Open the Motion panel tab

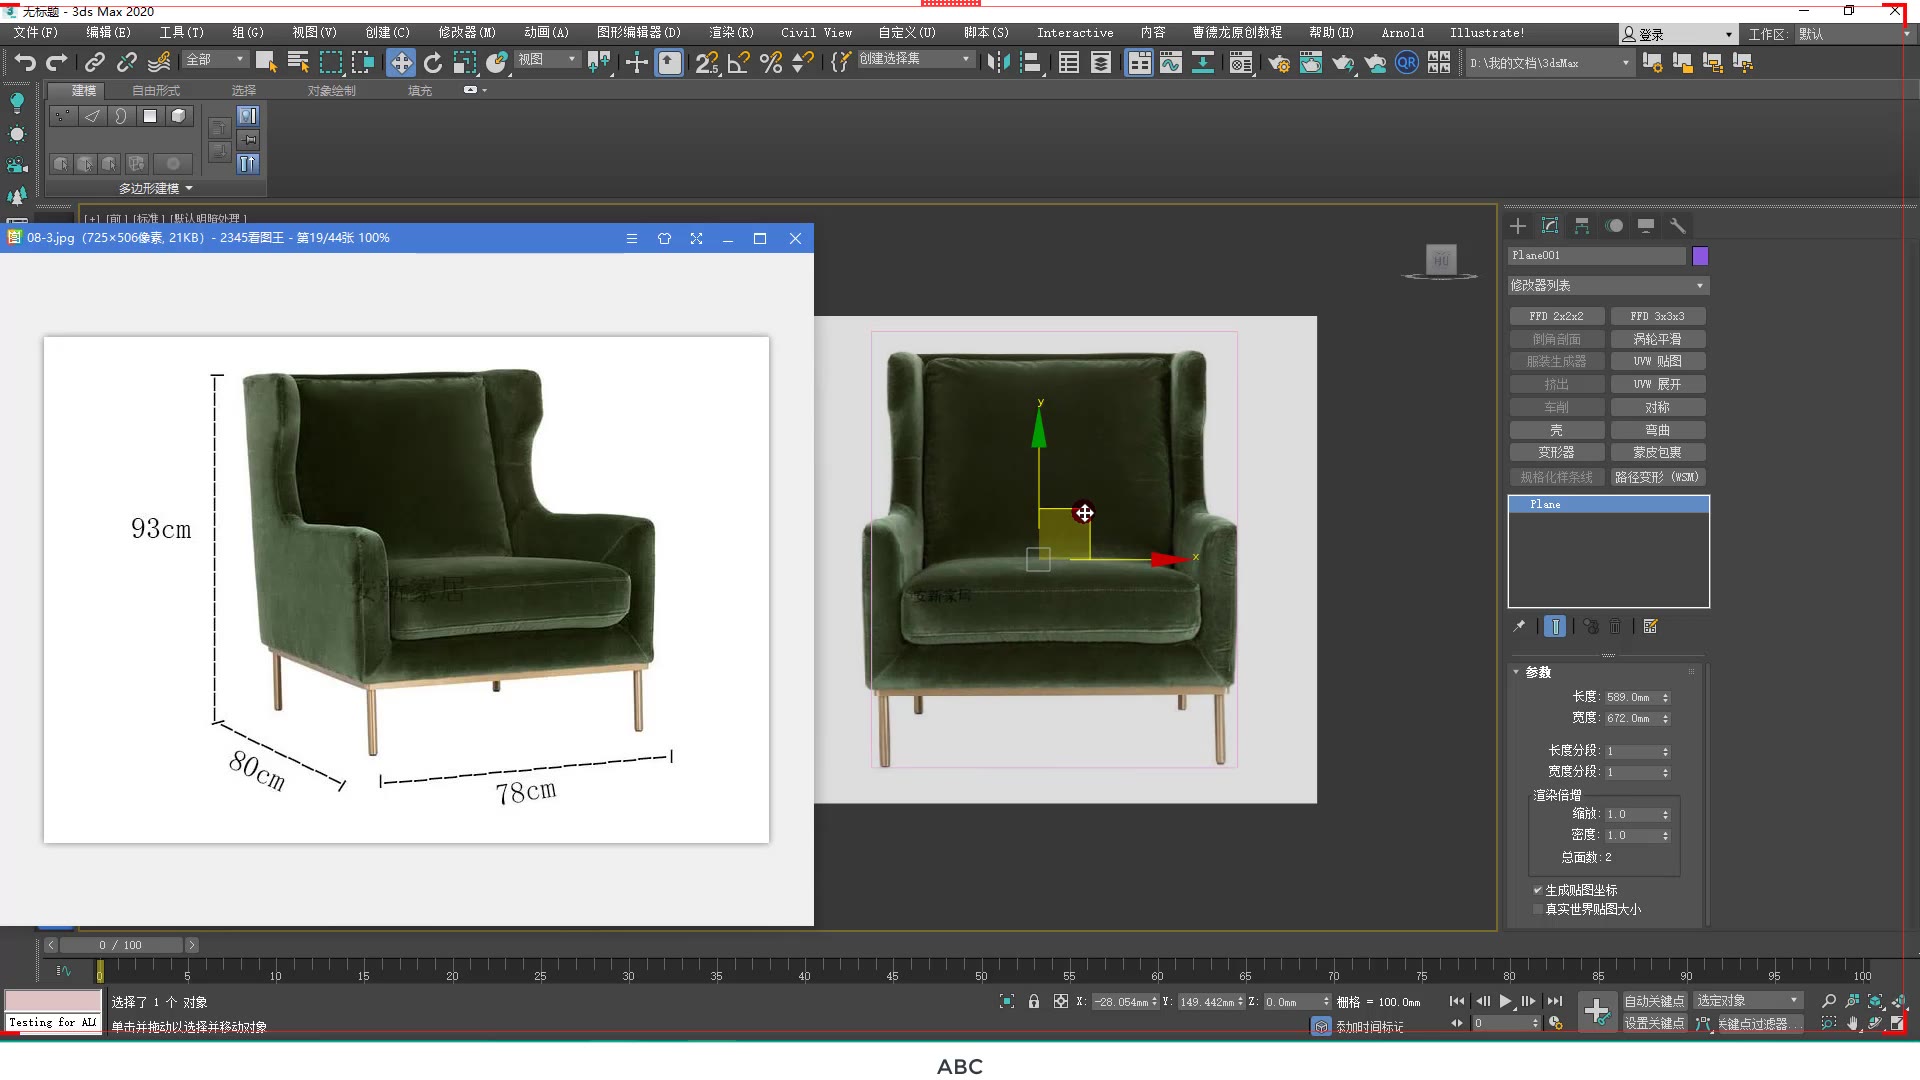click(1614, 226)
